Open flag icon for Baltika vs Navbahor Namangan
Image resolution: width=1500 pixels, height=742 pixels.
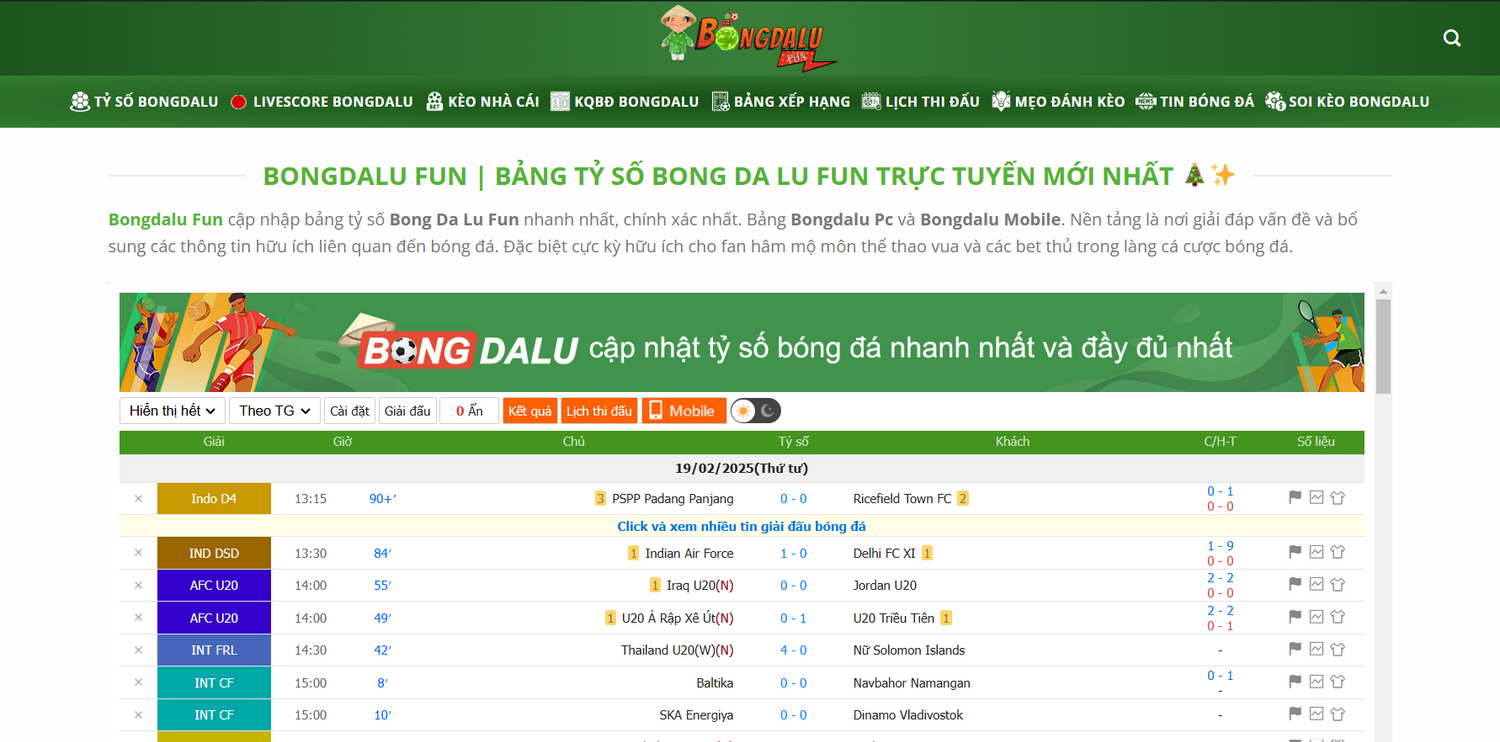pyautogui.click(x=1295, y=682)
